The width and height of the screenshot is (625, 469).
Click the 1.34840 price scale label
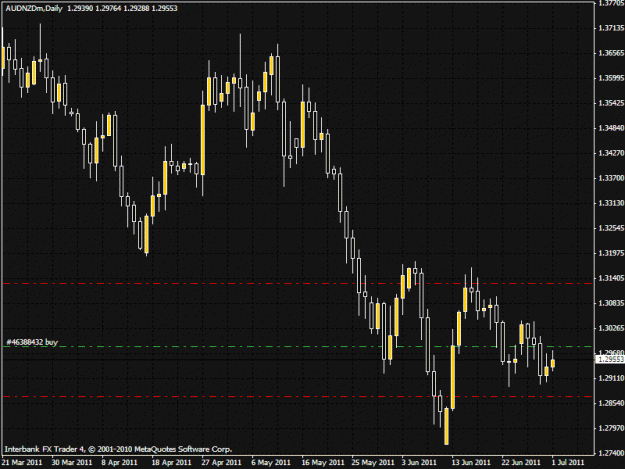pyautogui.click(x=611, y=128)
